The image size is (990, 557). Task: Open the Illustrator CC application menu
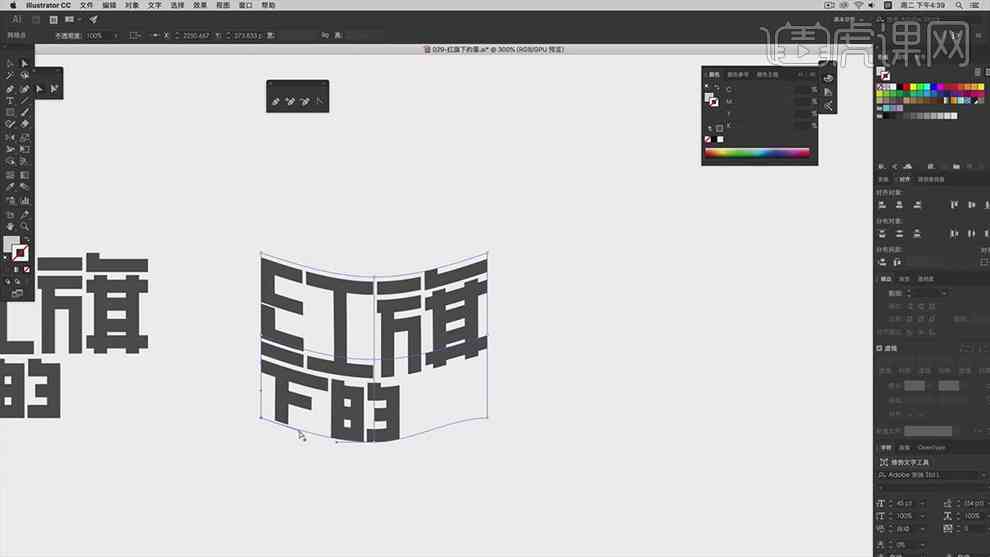click(49, 5)
